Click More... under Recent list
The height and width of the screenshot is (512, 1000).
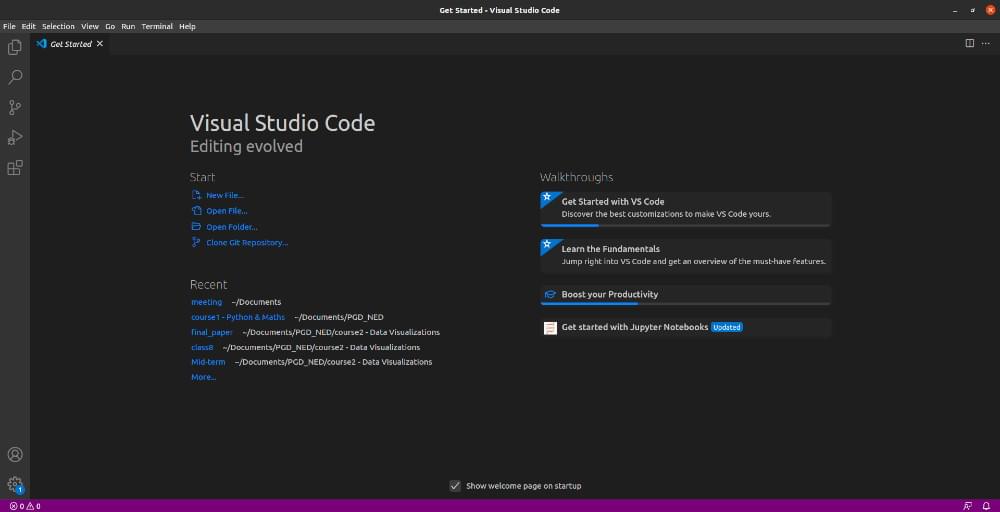click(x=203, y=377)
